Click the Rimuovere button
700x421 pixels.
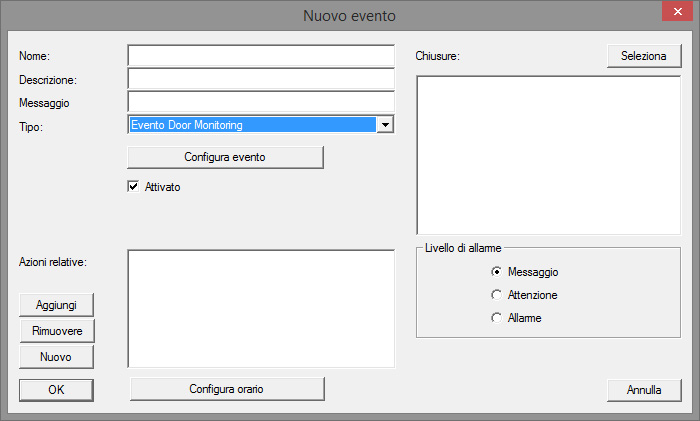(57, 331)
